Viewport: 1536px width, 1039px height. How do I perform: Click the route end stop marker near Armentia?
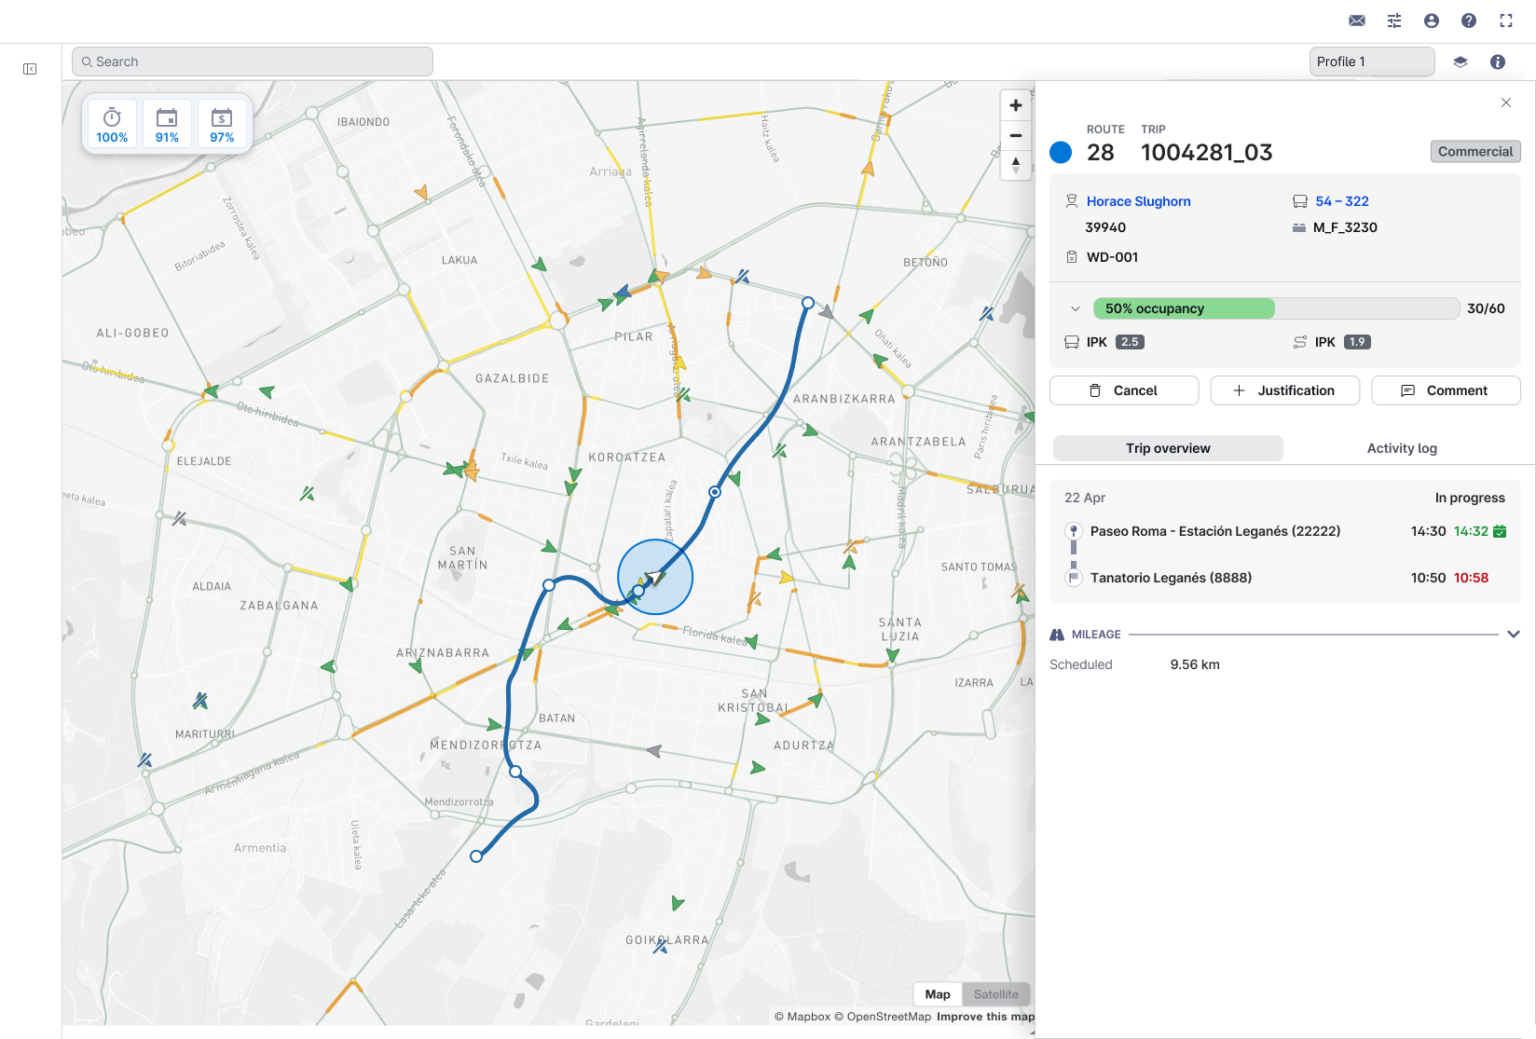(x=477, y=856)
